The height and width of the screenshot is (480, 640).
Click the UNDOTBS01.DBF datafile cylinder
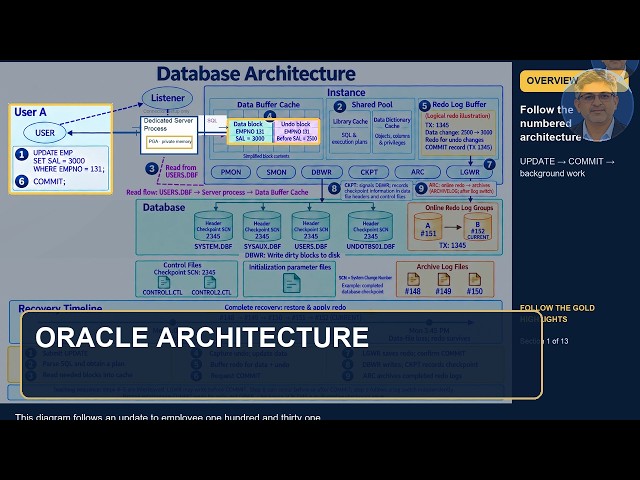pos(371,227)
